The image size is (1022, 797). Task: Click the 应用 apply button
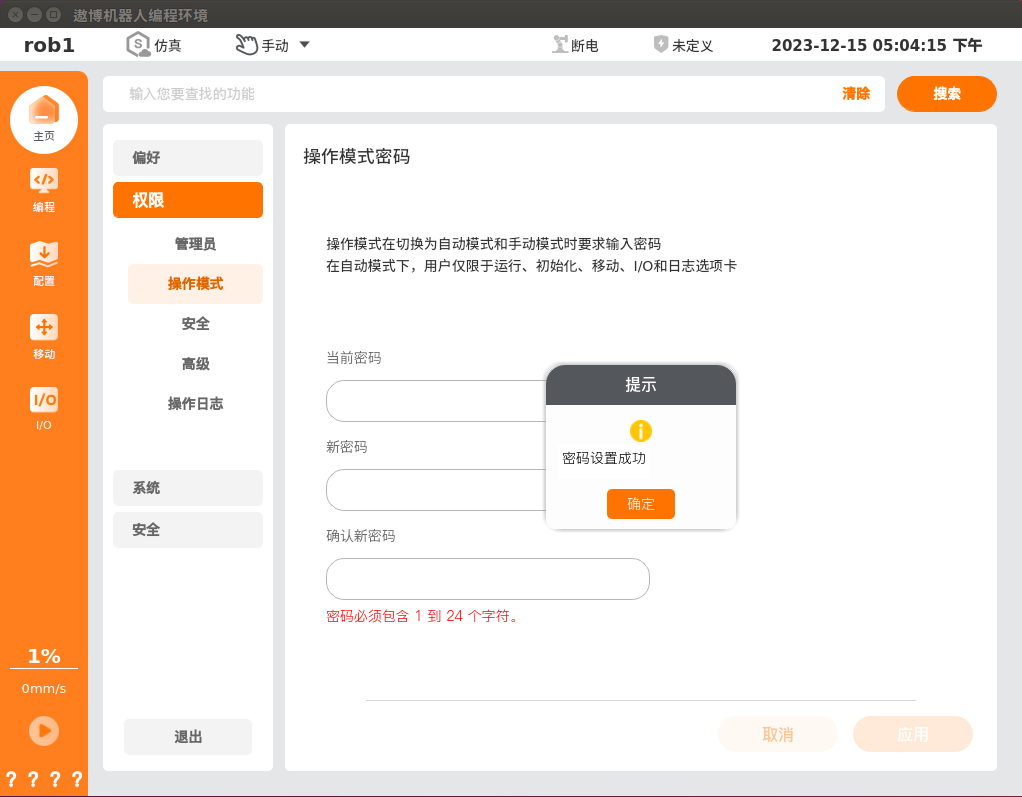912,734
